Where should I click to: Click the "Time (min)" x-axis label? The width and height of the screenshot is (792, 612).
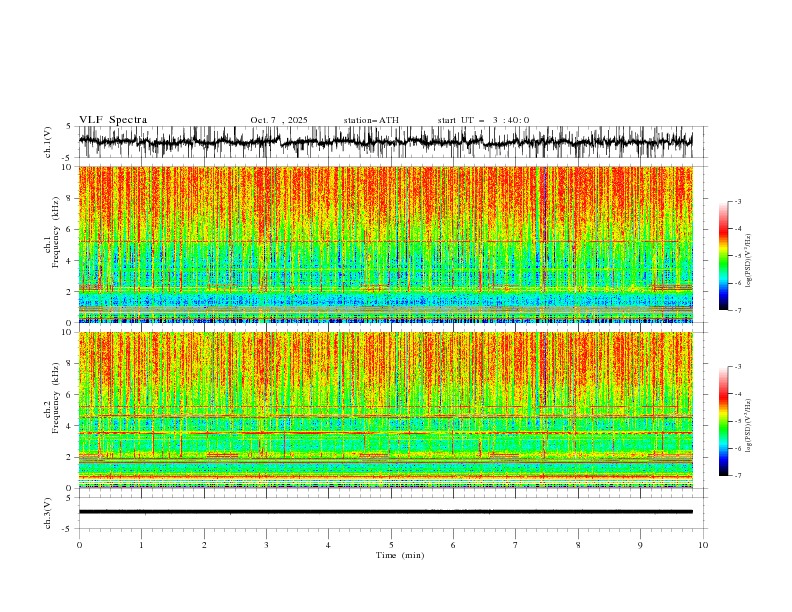pos(400,555)
